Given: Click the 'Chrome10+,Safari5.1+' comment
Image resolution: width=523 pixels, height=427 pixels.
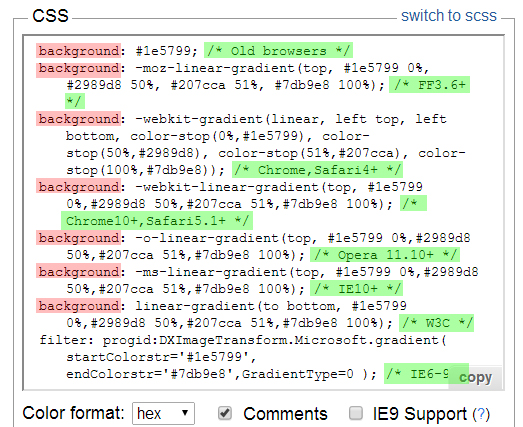Looking at the screenshot, I should click(x=157, y=221).
